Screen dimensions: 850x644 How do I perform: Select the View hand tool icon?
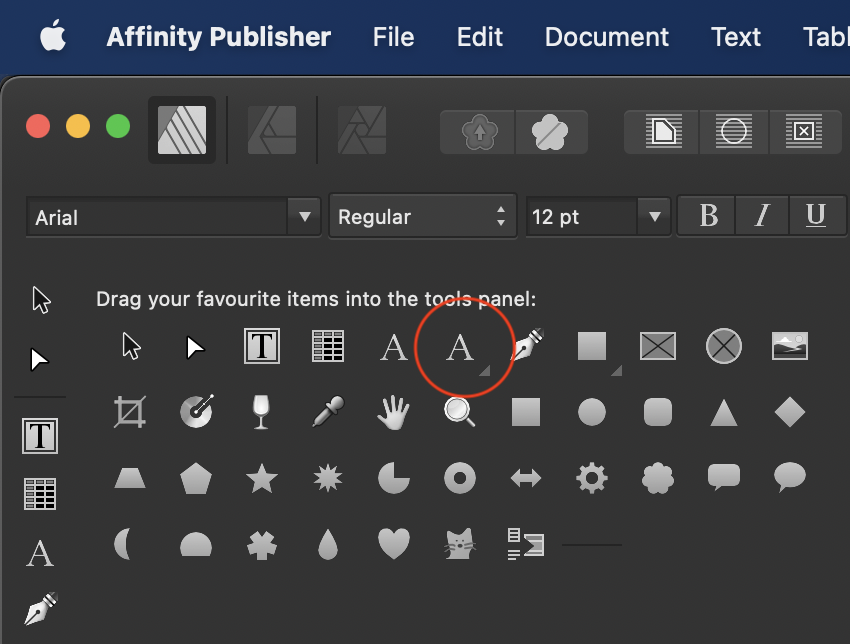393,412
